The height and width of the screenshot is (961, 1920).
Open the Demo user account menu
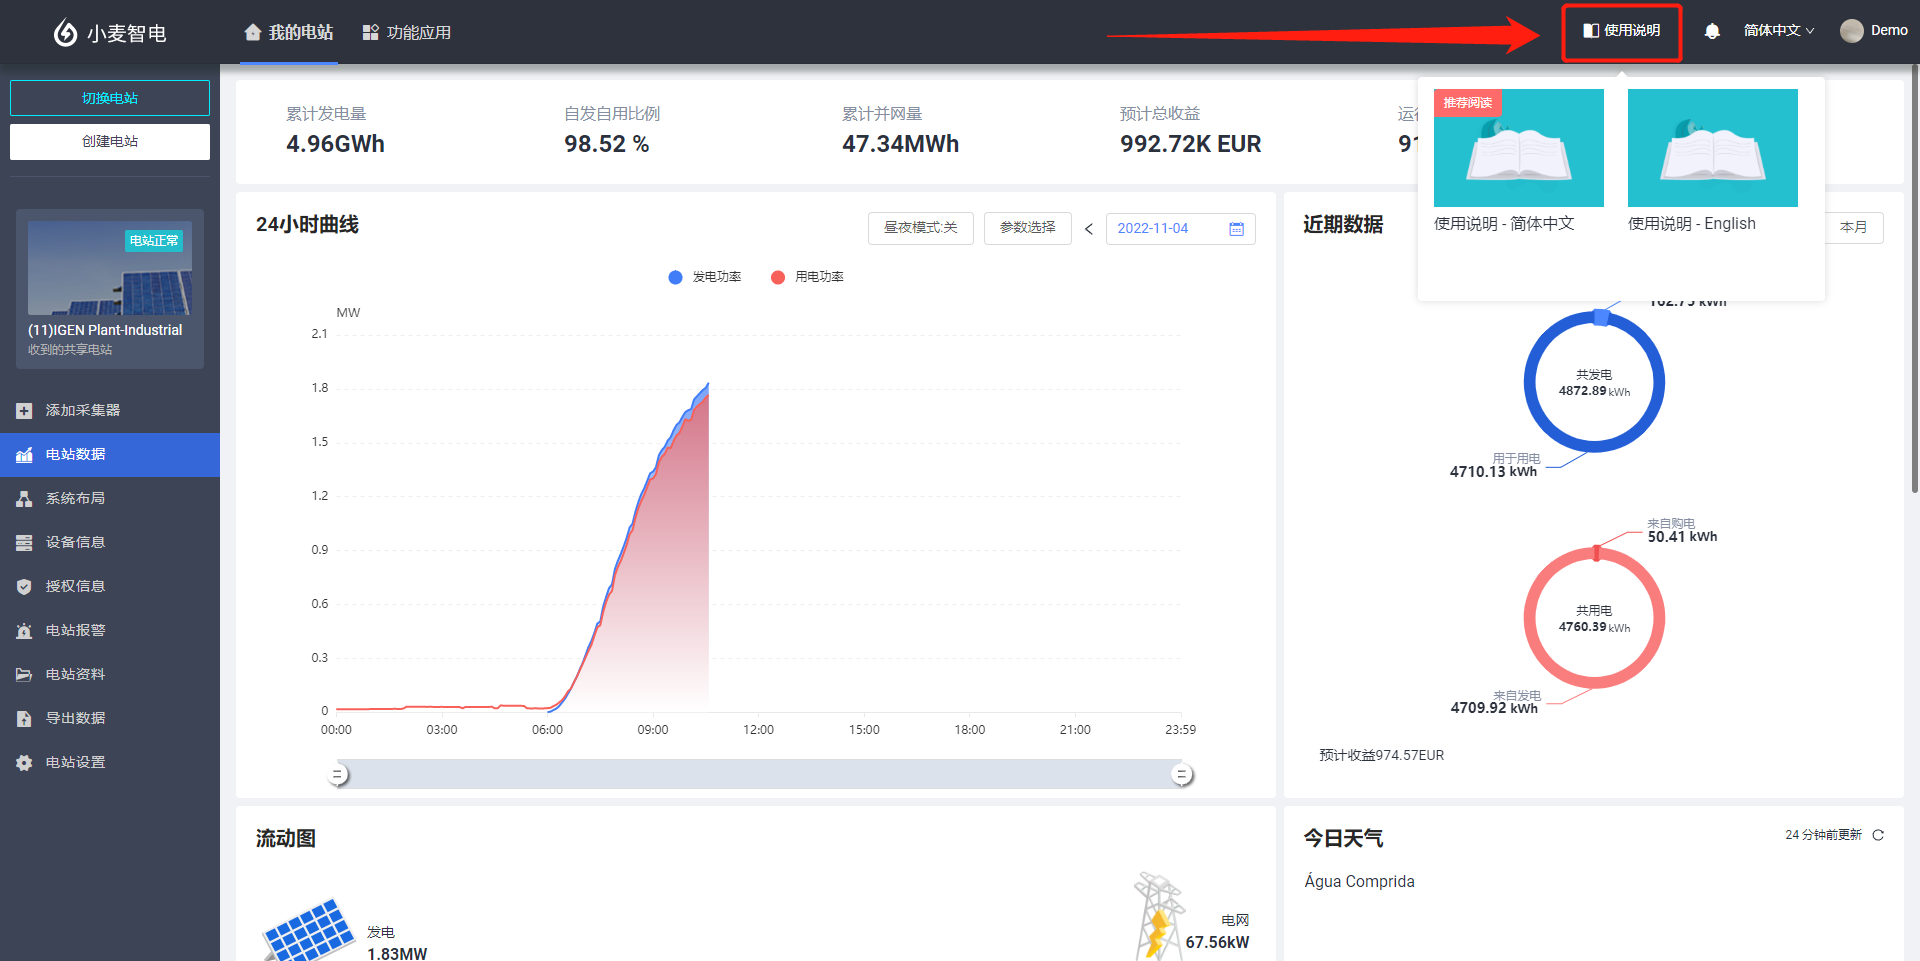click(x=1874, y=31)
